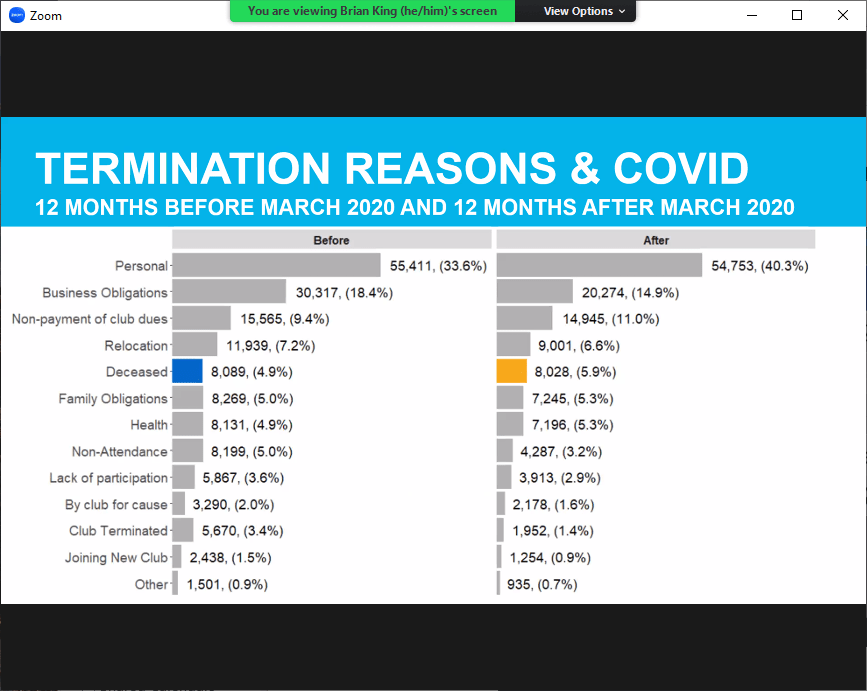Click the green screen-sharing notification banner
Image resolution: width=867 pixels, height=691 pixels.
click(x=372, y=11)
